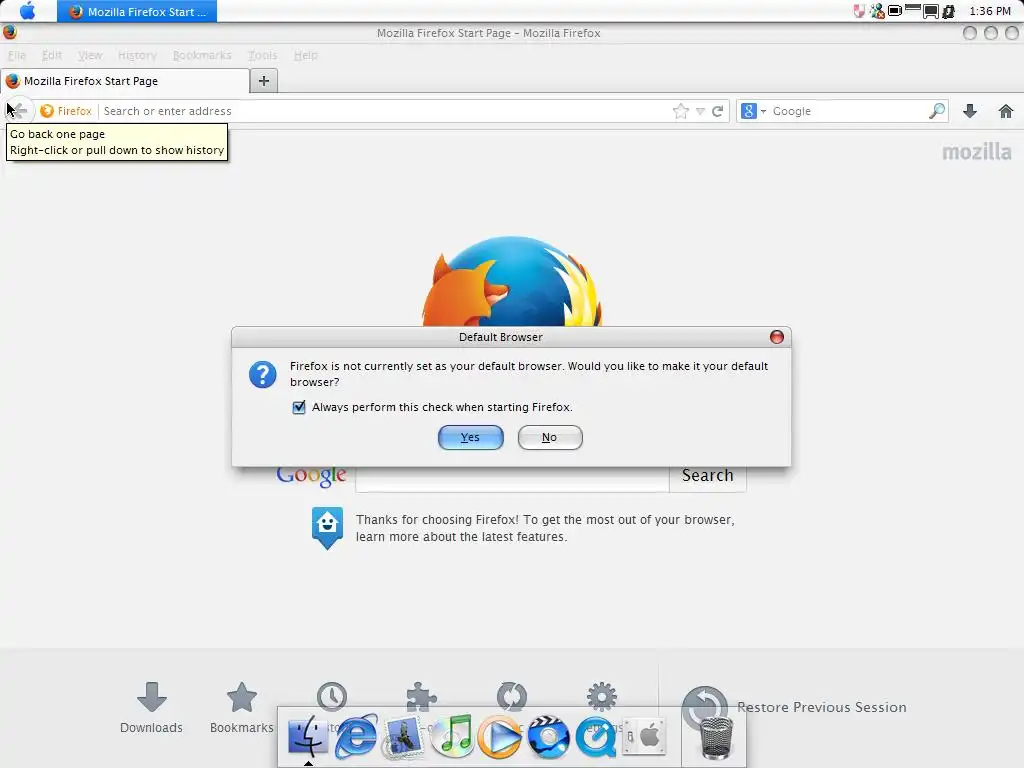Viewport: 1024px width, 768px height.
Task: Click Restore Previous Session
Action: [x=822, y=707]
